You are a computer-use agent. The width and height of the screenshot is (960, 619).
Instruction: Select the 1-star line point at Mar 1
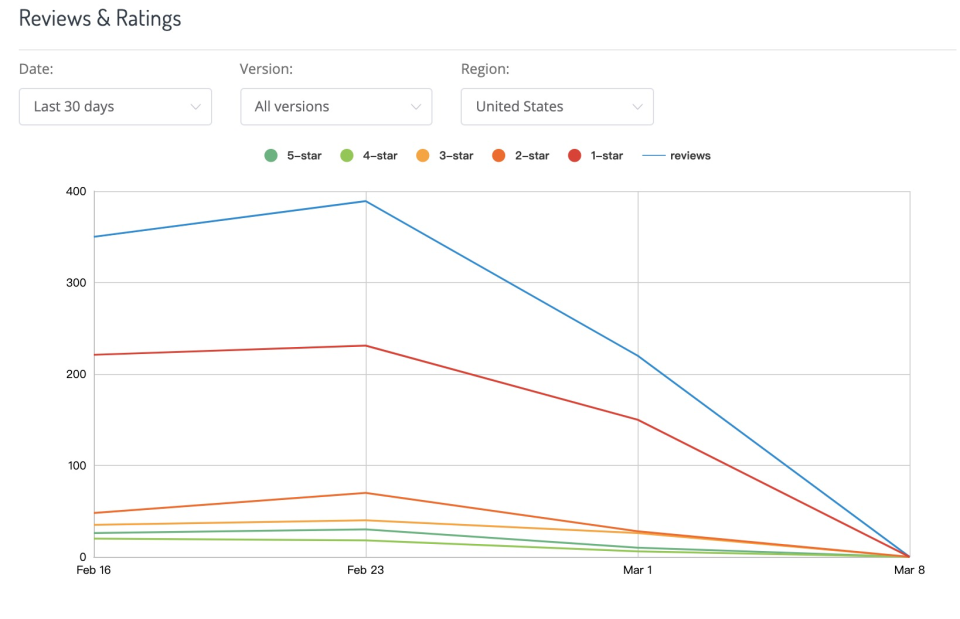638,419
